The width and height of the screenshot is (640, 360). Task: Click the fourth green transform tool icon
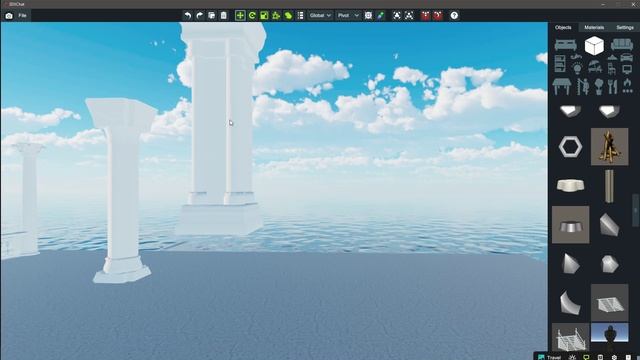tap(276, 16)
